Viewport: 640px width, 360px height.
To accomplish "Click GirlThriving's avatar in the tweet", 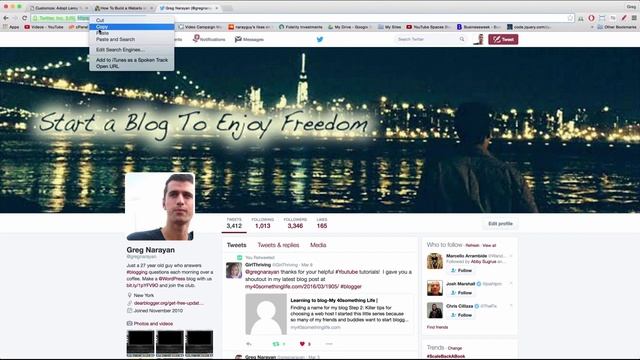I will click(x=234, y=270).
